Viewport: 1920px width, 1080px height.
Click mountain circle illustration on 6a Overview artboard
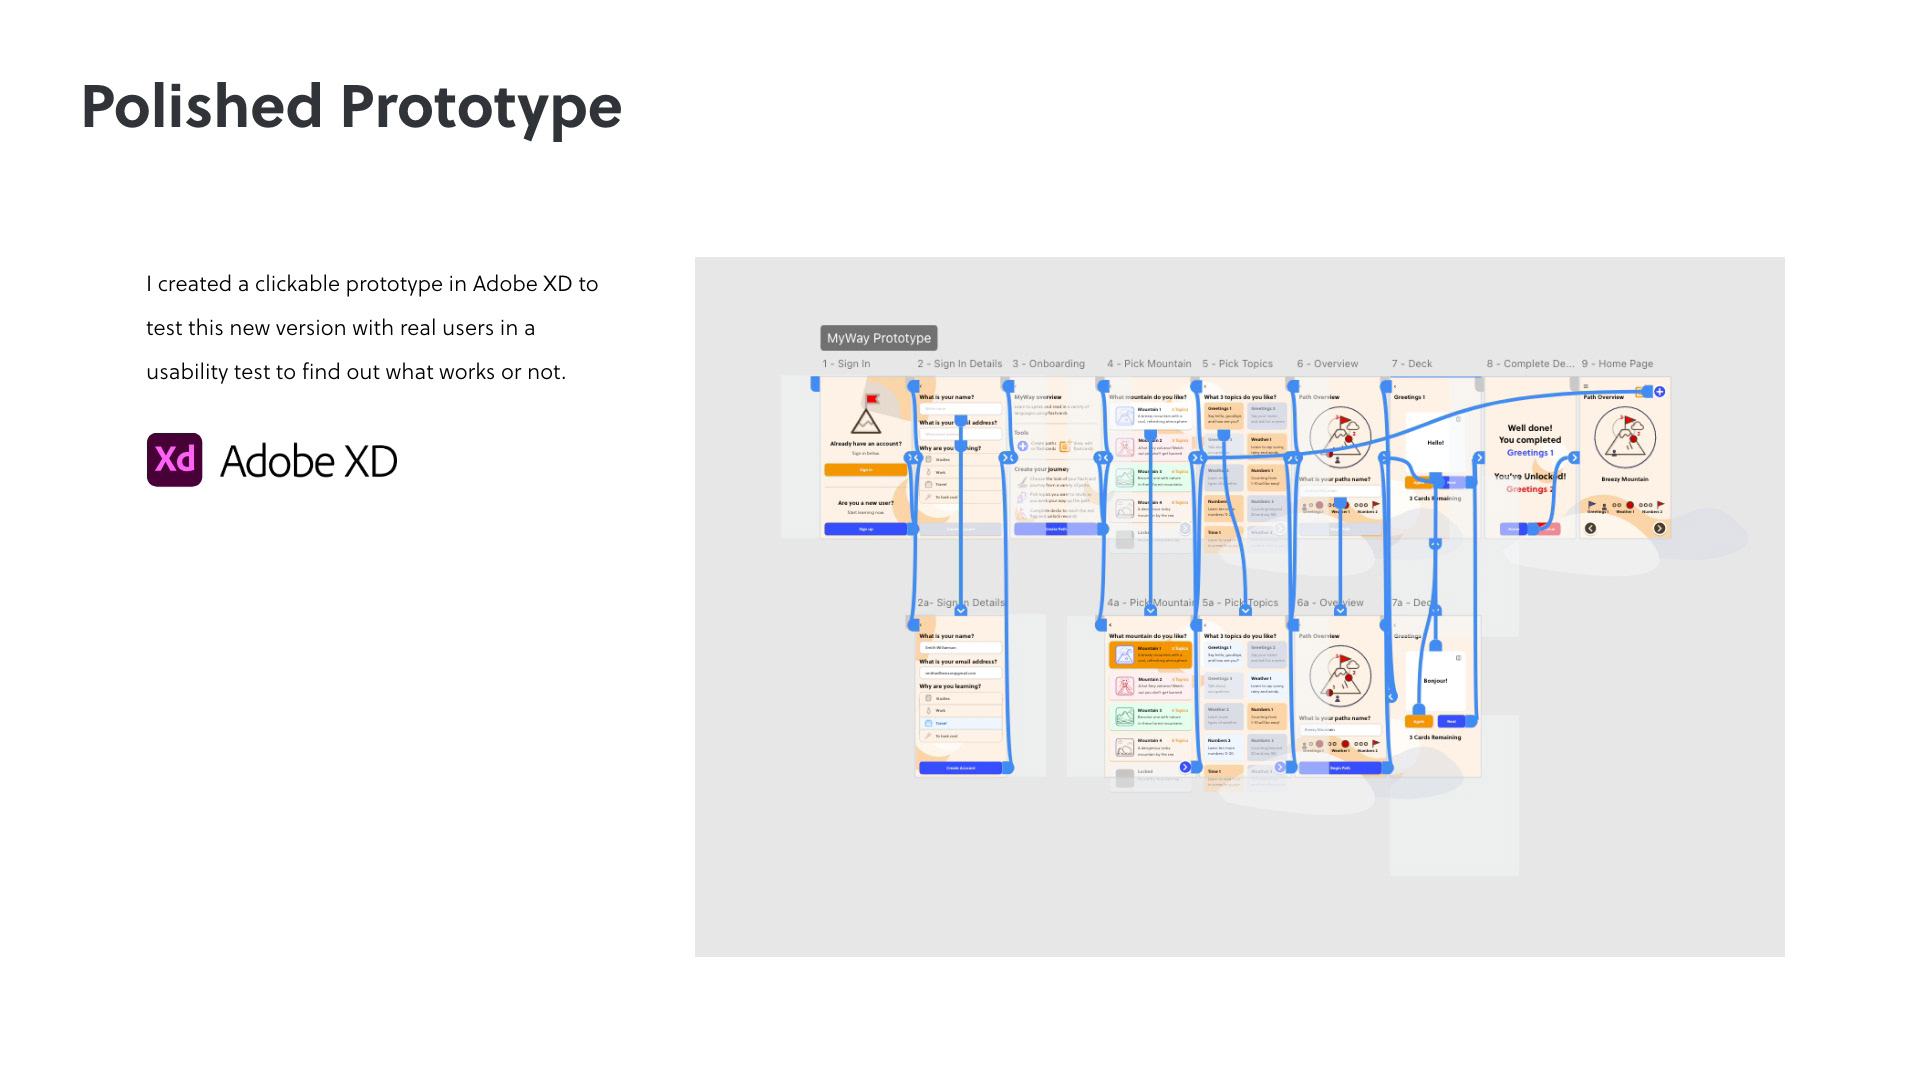coord(1340,676)
